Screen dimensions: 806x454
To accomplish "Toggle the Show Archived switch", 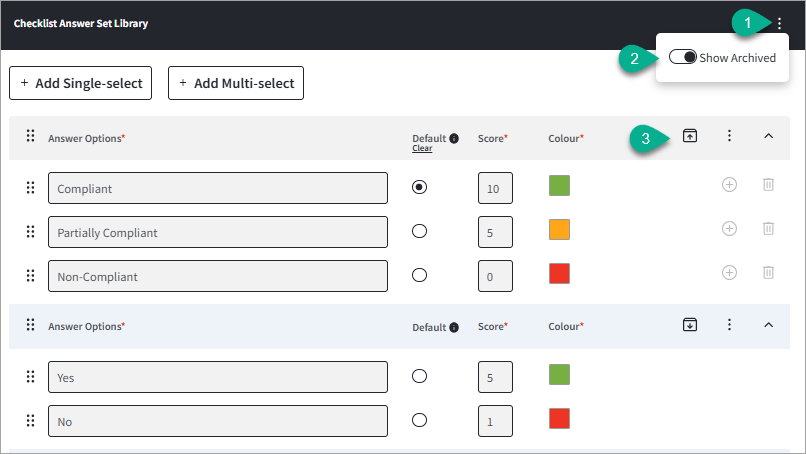I will (x=683, y=57).
